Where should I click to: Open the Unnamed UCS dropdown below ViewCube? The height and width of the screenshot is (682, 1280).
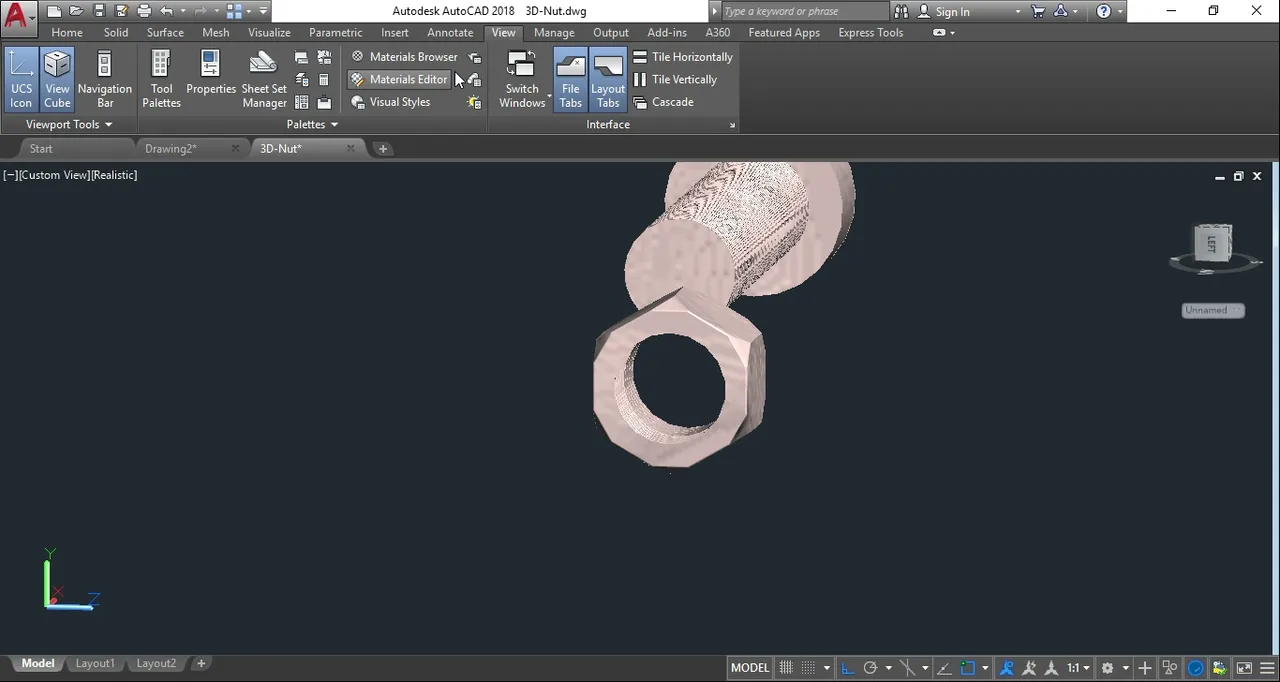[x=1212, y=310]
